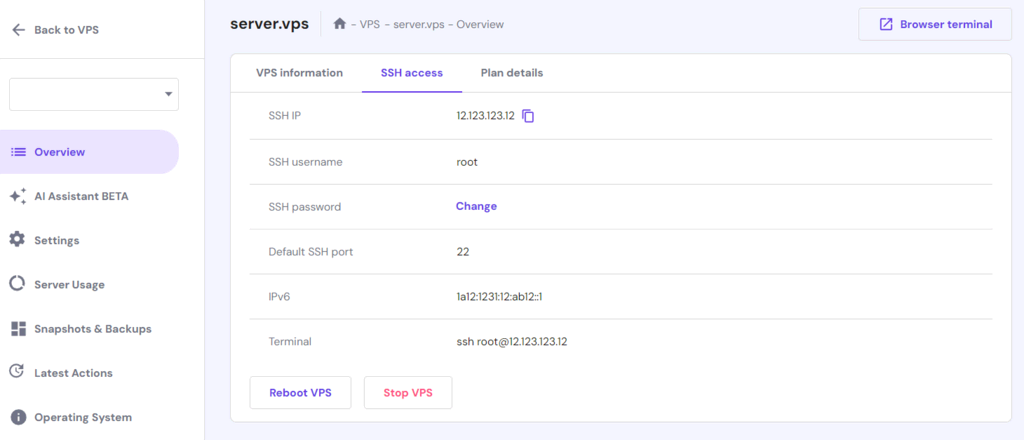This screenshot has width=1024, height=440.
Task: Click the Server Usage circular icon
Action: tap(17, 284)
